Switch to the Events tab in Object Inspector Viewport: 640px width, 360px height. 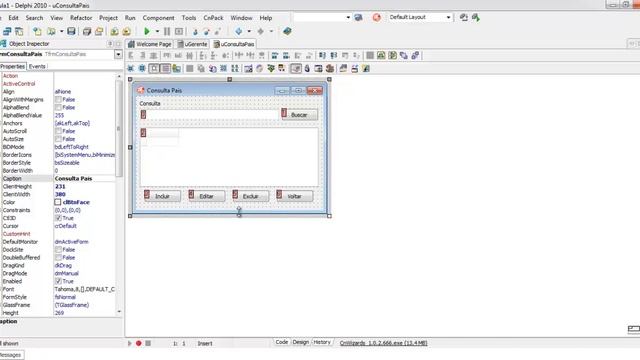click(37, 66)
